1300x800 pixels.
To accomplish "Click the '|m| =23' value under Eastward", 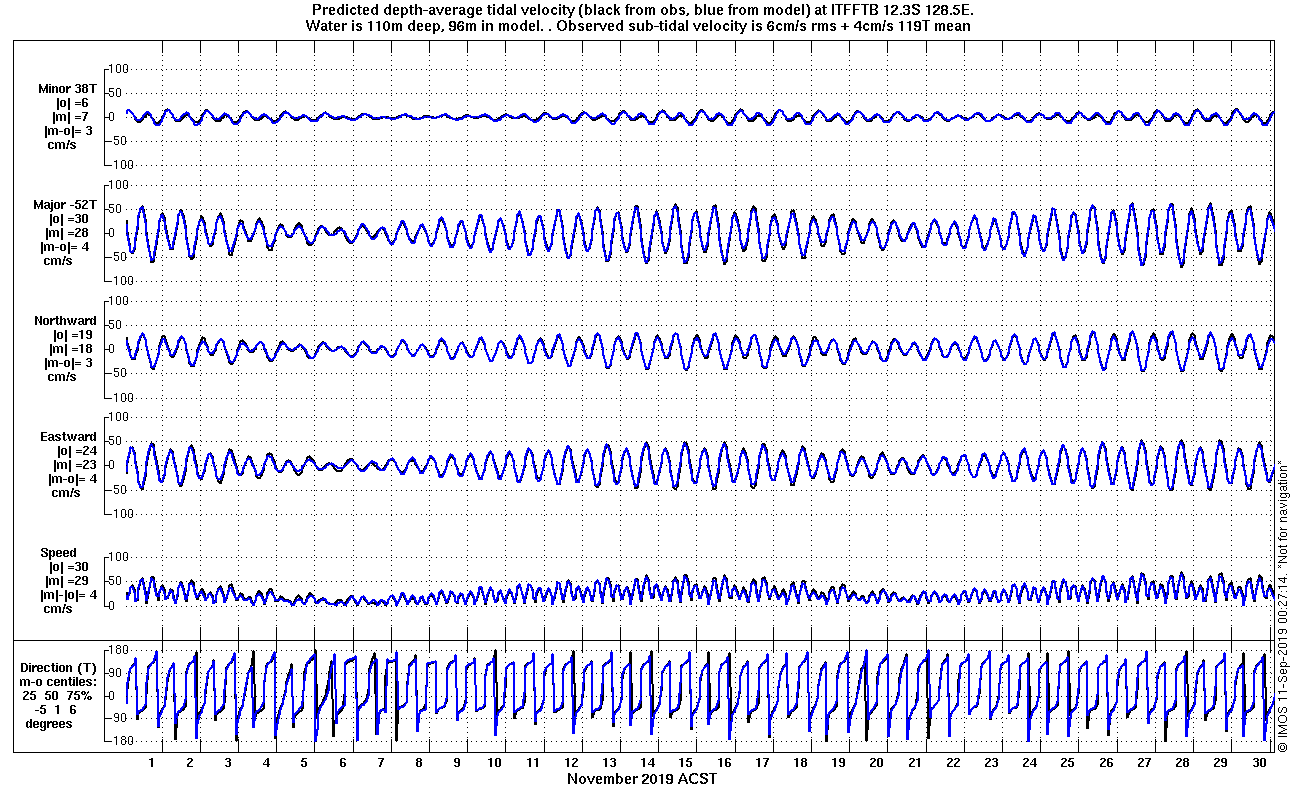I will pyautogui.click(x=73, y=464).
